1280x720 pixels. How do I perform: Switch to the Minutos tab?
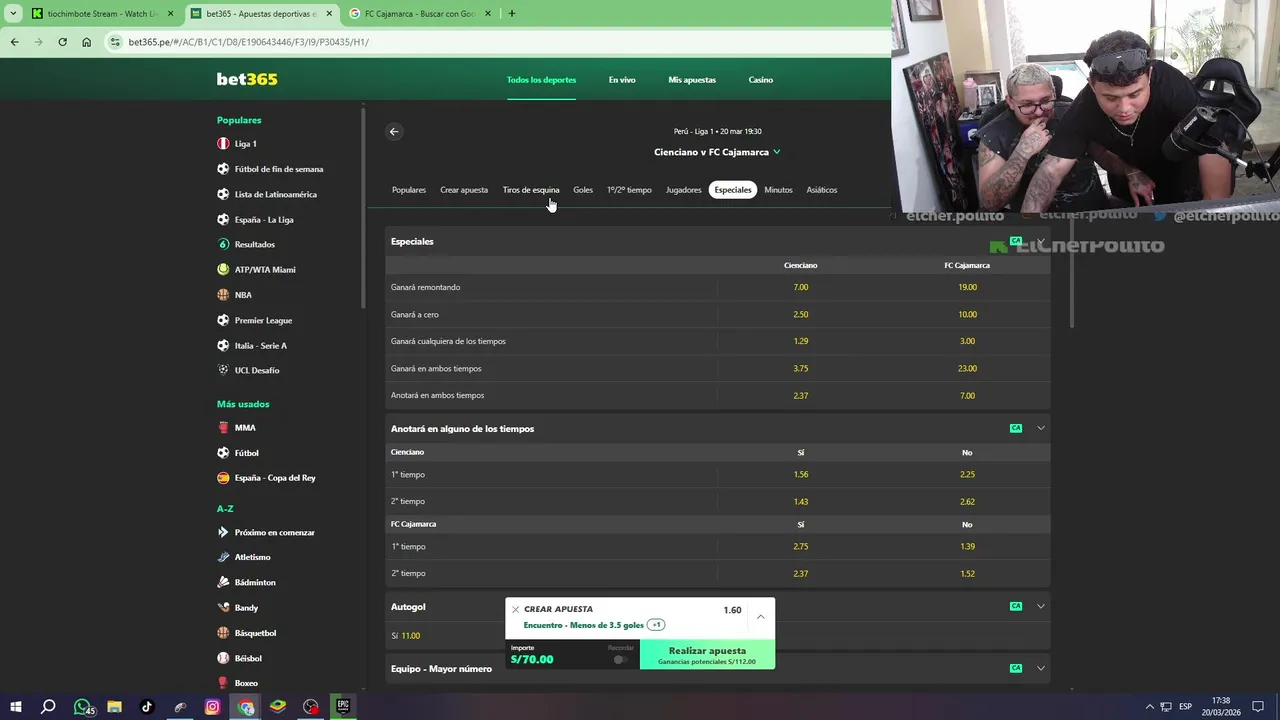778,190
